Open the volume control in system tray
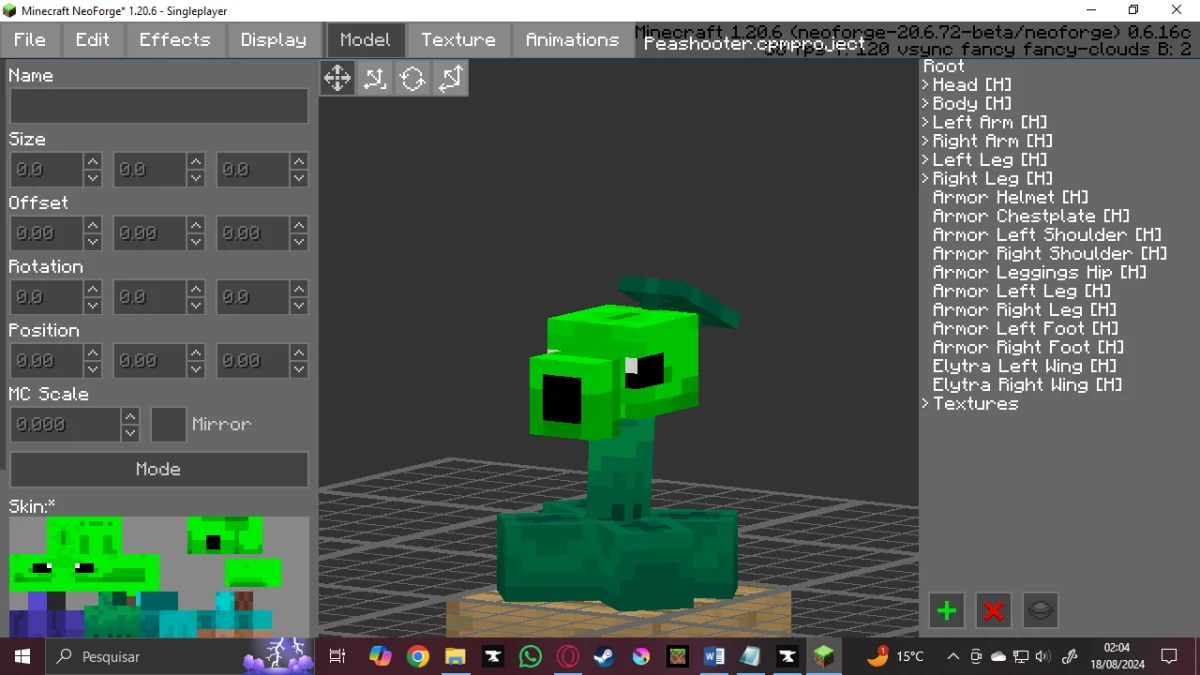Screen dimensions: 1200x675 click(1043, 657)
